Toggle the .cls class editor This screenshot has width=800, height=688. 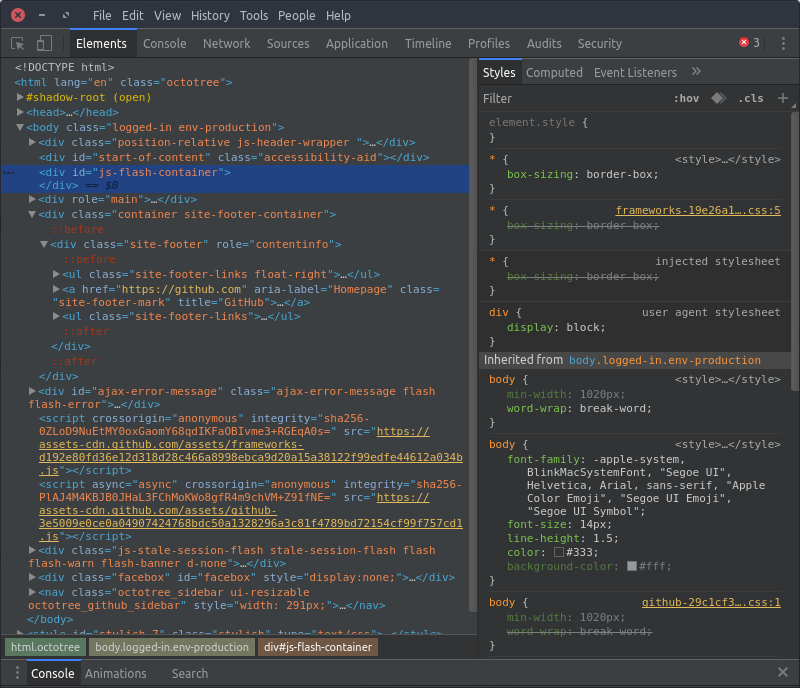pyautogui.click(x=751, y=98)
